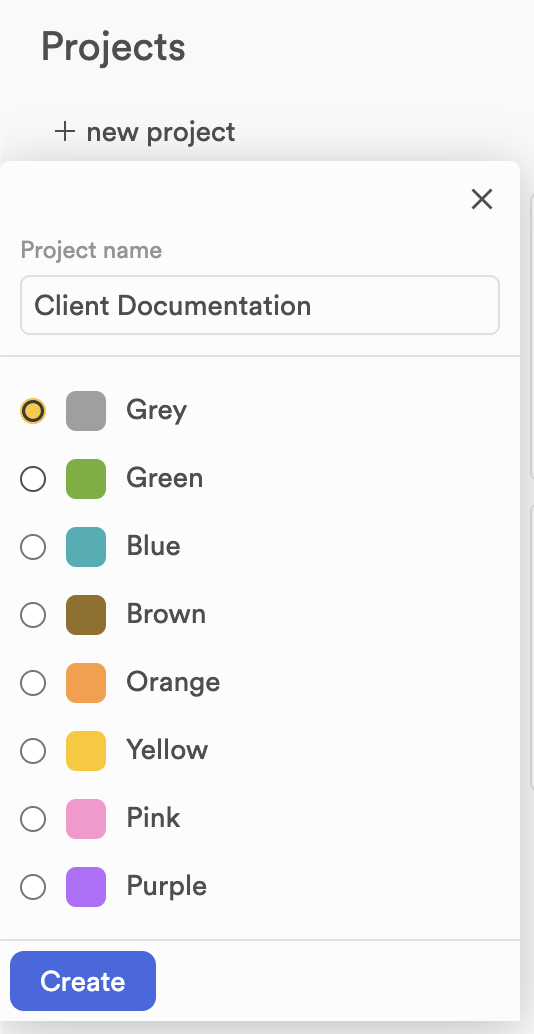
Task: Close the new project dialog
Action: click(x=482, y=198)
